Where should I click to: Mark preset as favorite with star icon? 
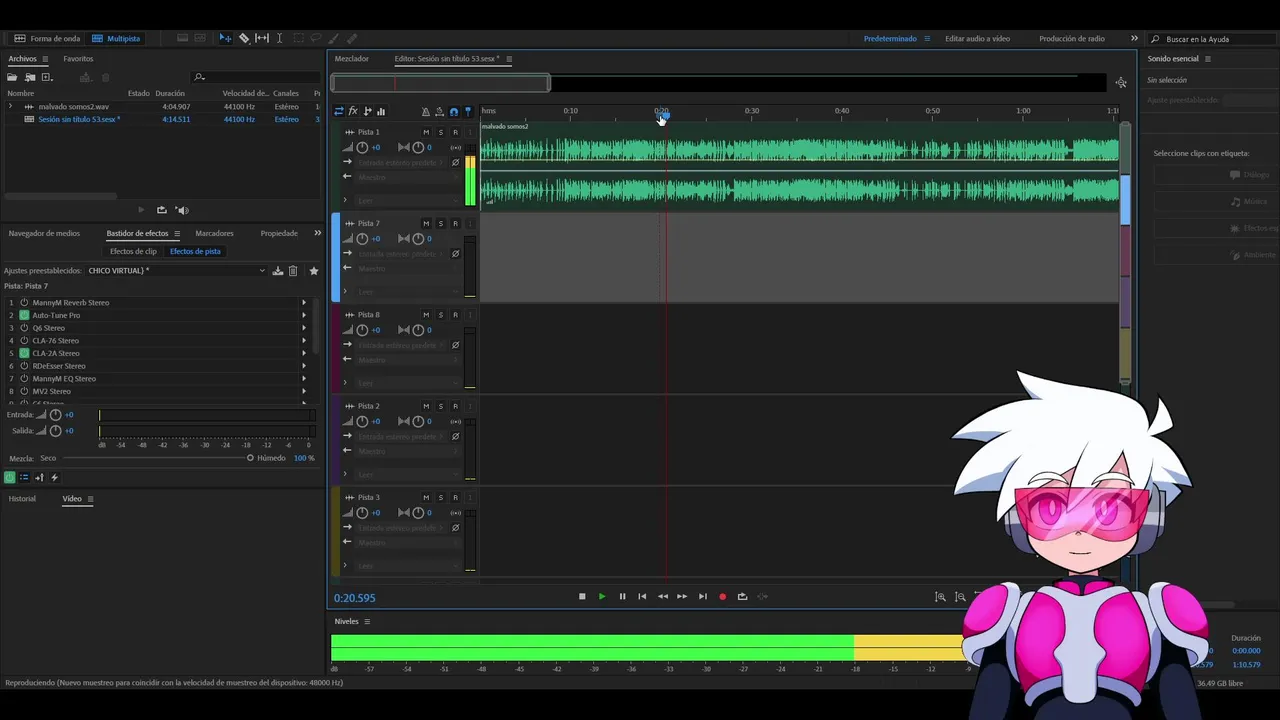(314, 271)
